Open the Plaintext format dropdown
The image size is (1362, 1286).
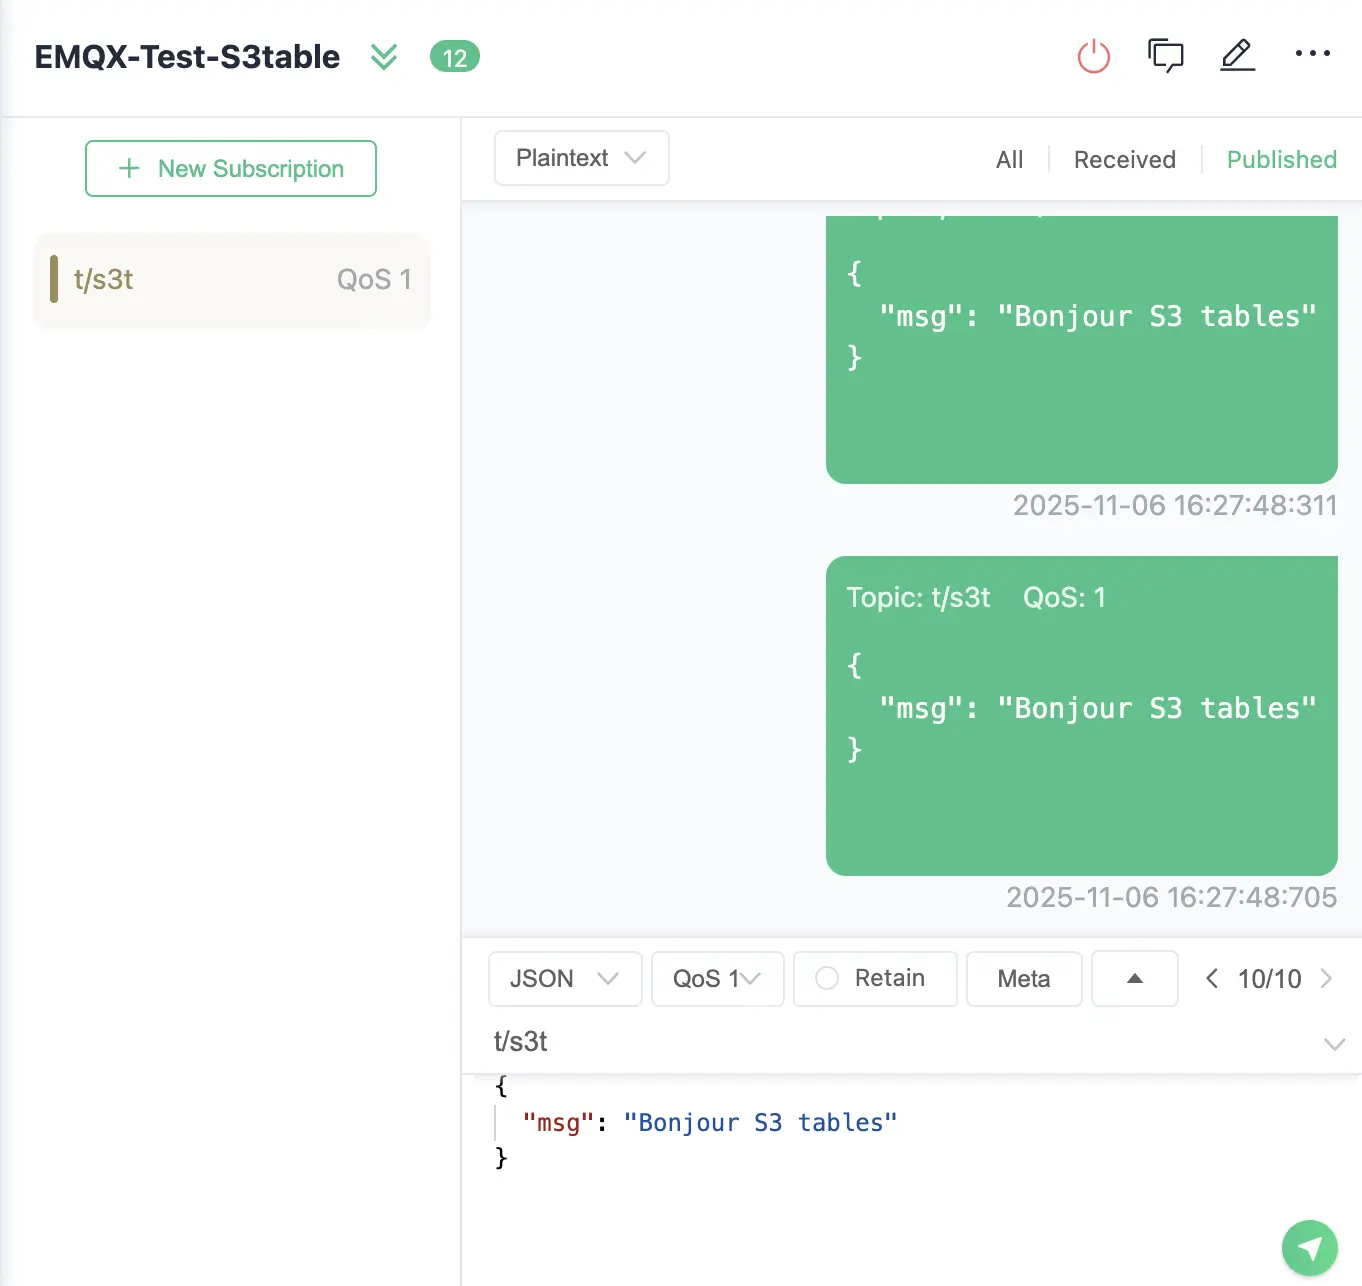[x=581, y=158]
